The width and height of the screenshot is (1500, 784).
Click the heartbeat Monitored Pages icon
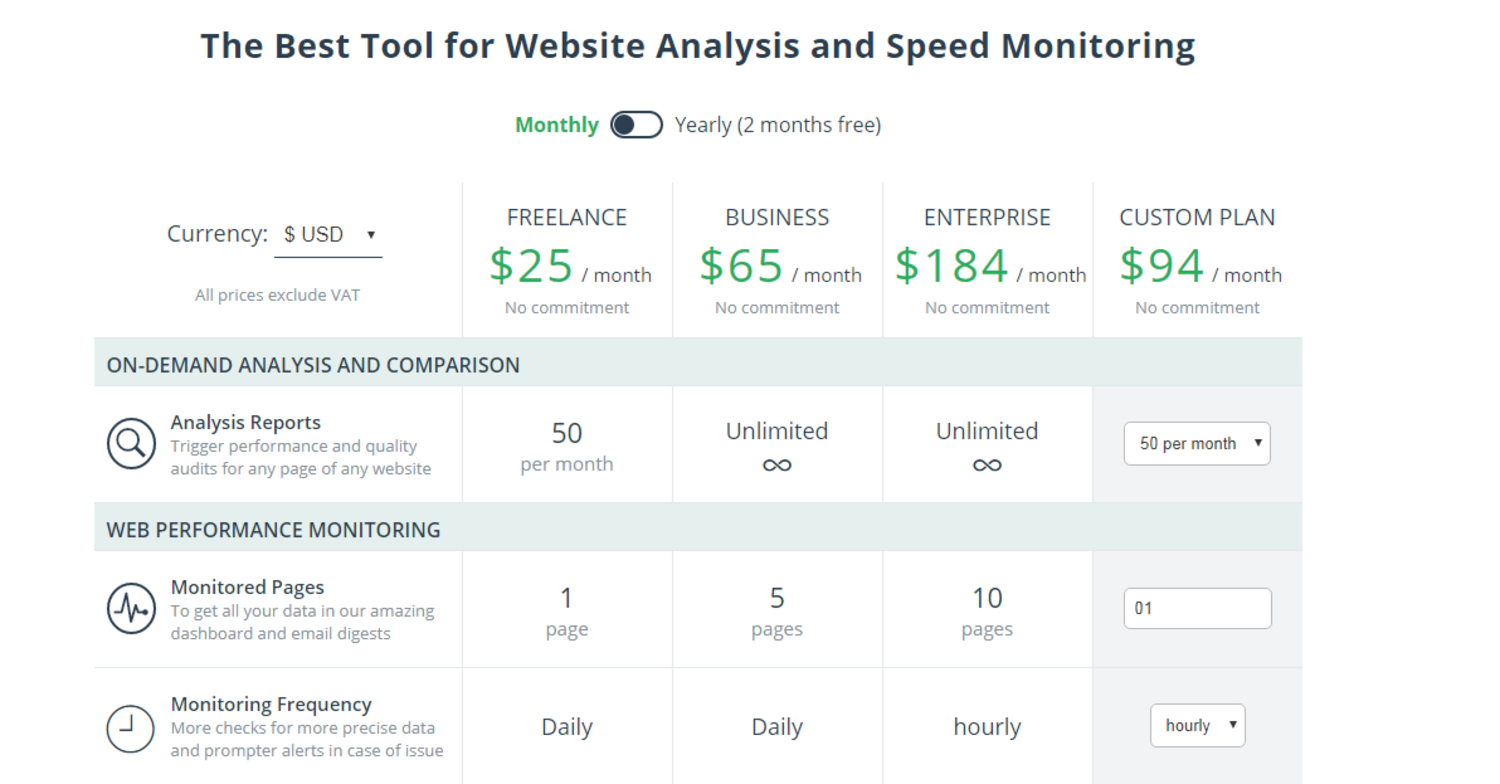[131, 609]
